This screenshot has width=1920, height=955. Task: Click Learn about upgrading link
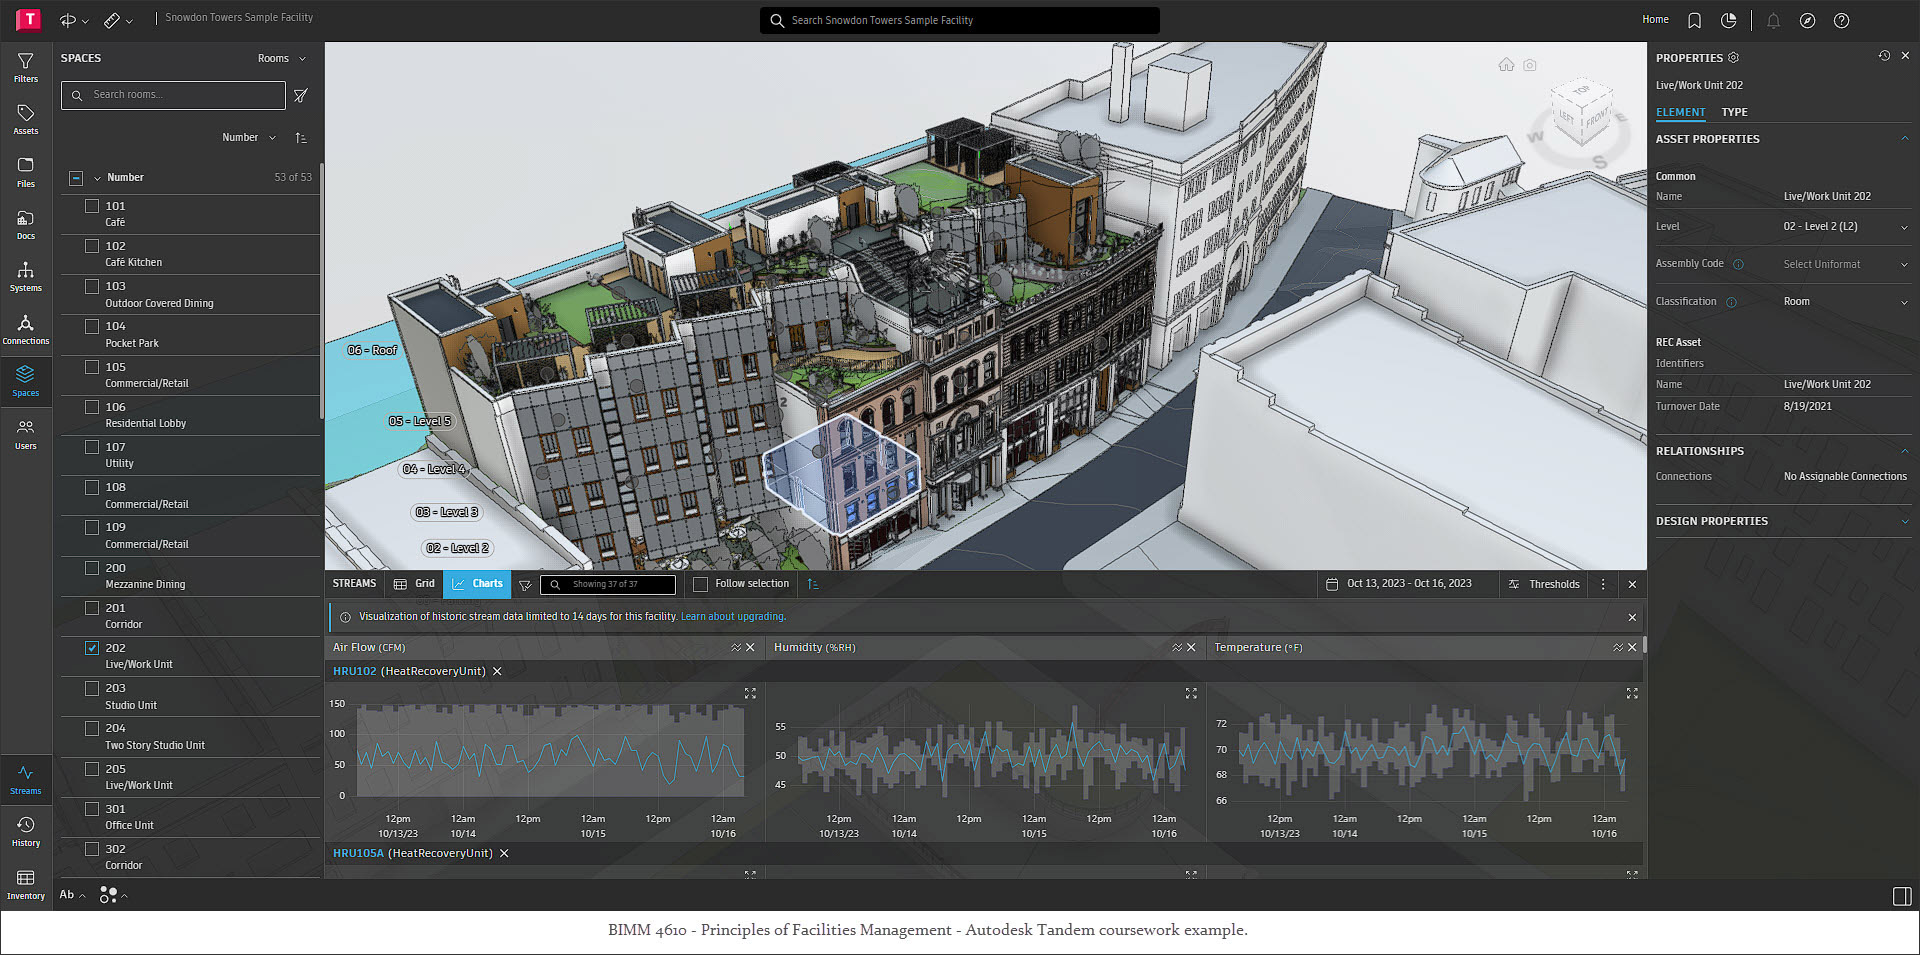pyautogui.click(x=732, y=617)
